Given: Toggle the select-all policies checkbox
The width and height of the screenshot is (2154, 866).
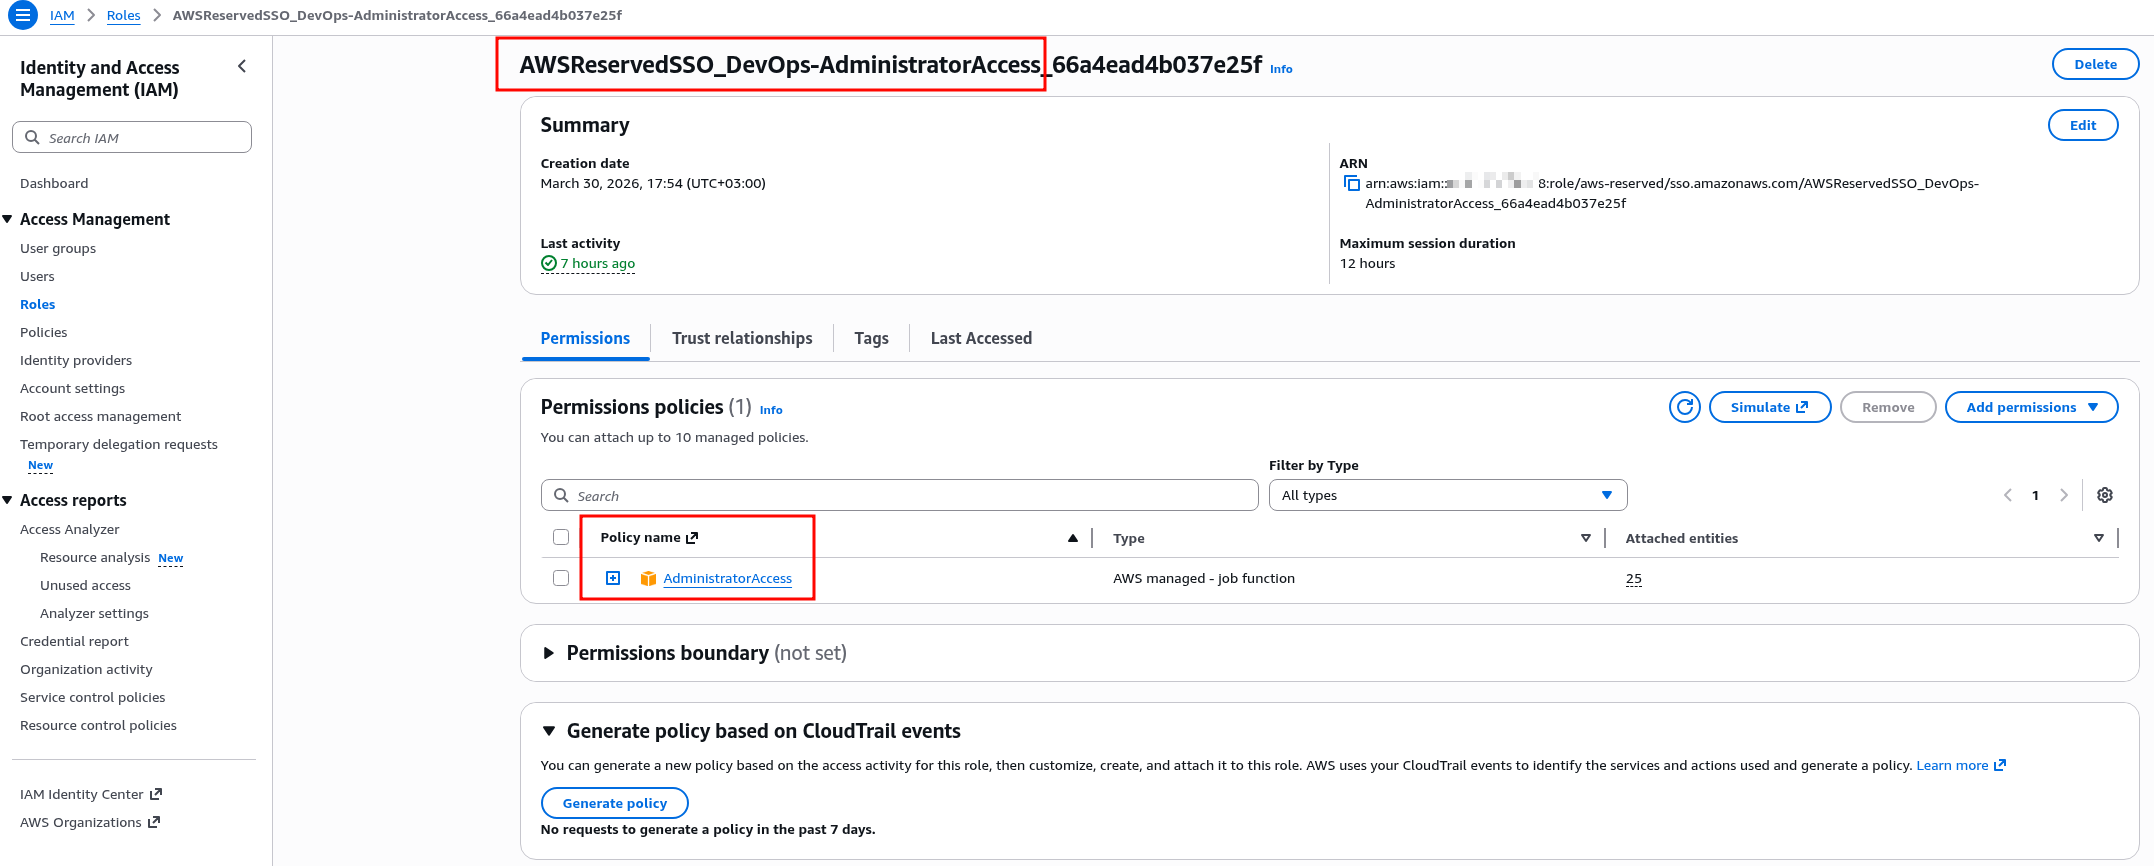Looking at the screenshot, I should 561,538.
